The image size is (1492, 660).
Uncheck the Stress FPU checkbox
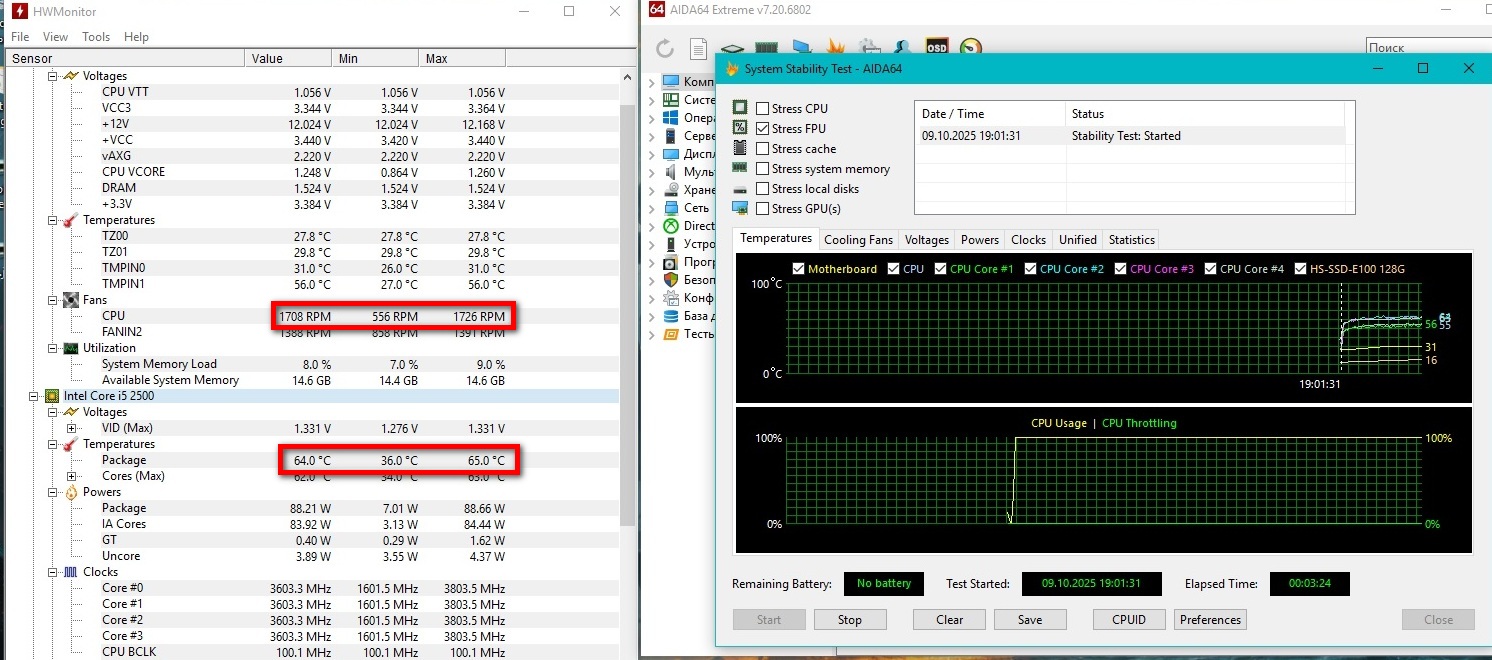tap(763, 128)
